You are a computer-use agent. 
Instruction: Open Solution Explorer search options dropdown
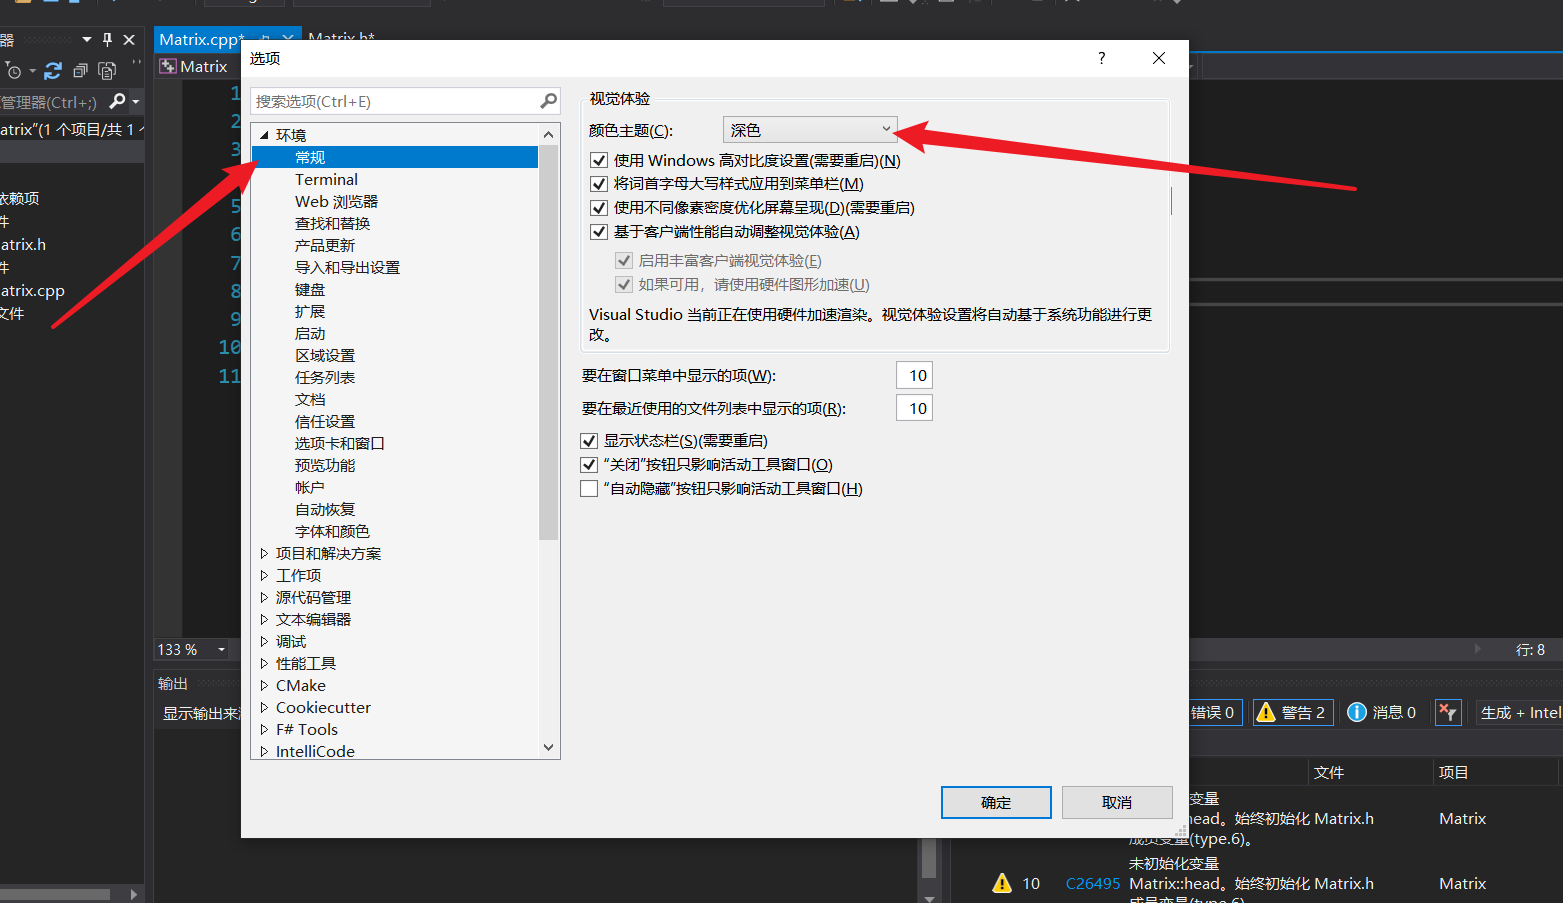click(136, 102)
